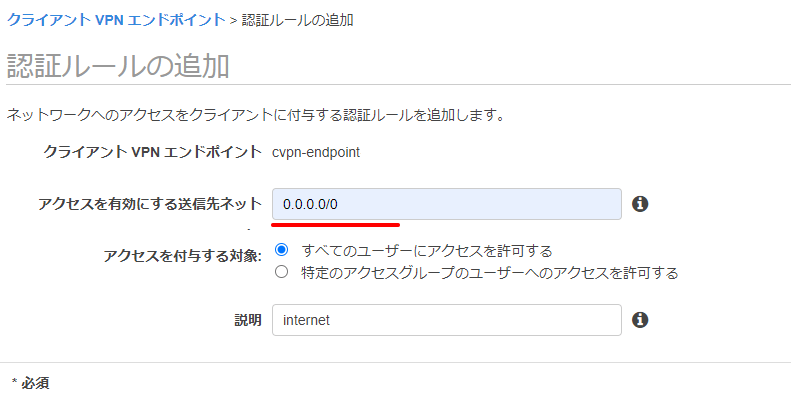Click the 説明 field containing internet

446,320
